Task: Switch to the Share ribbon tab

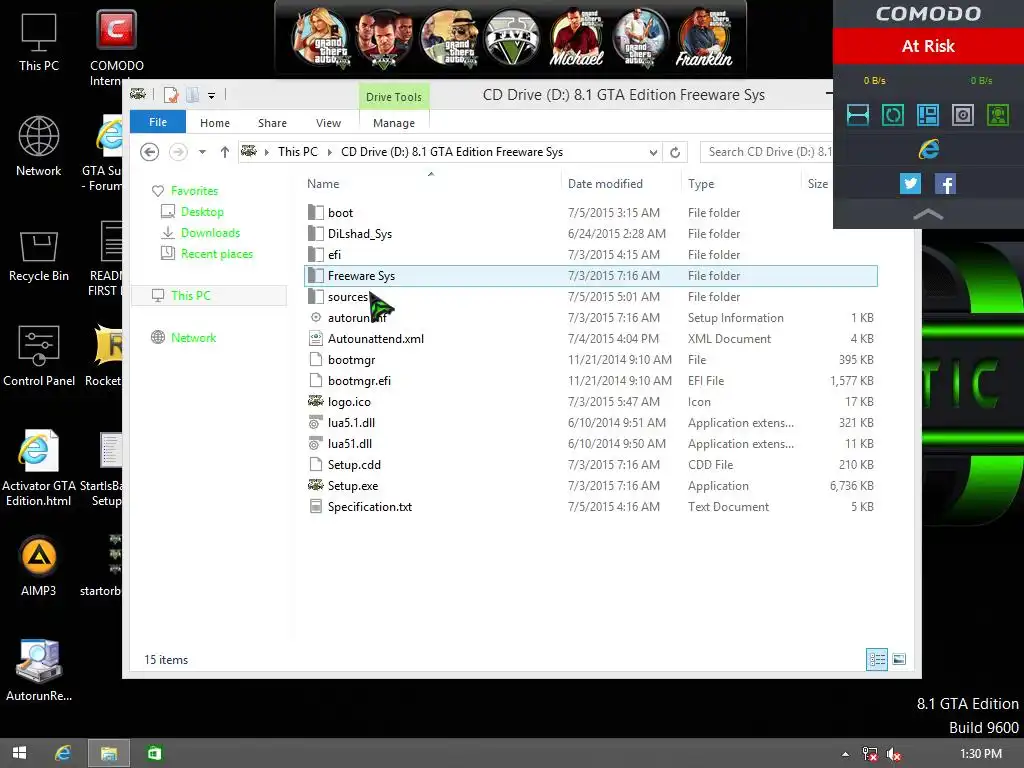Action: tap(272, 123)
